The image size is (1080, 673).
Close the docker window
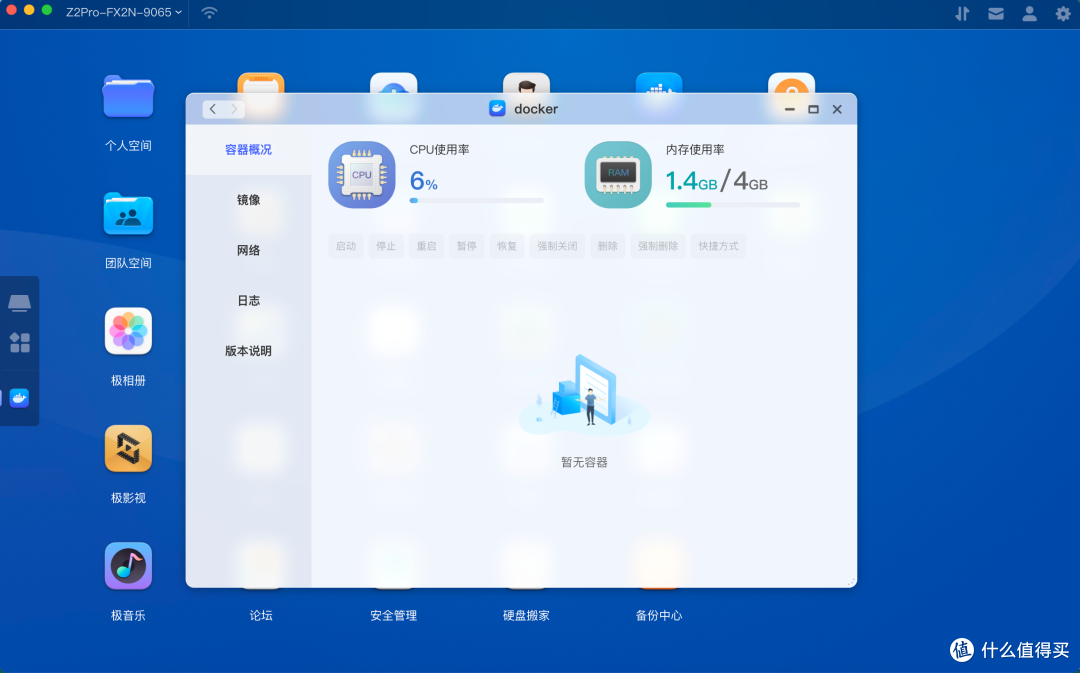point(837,109)
